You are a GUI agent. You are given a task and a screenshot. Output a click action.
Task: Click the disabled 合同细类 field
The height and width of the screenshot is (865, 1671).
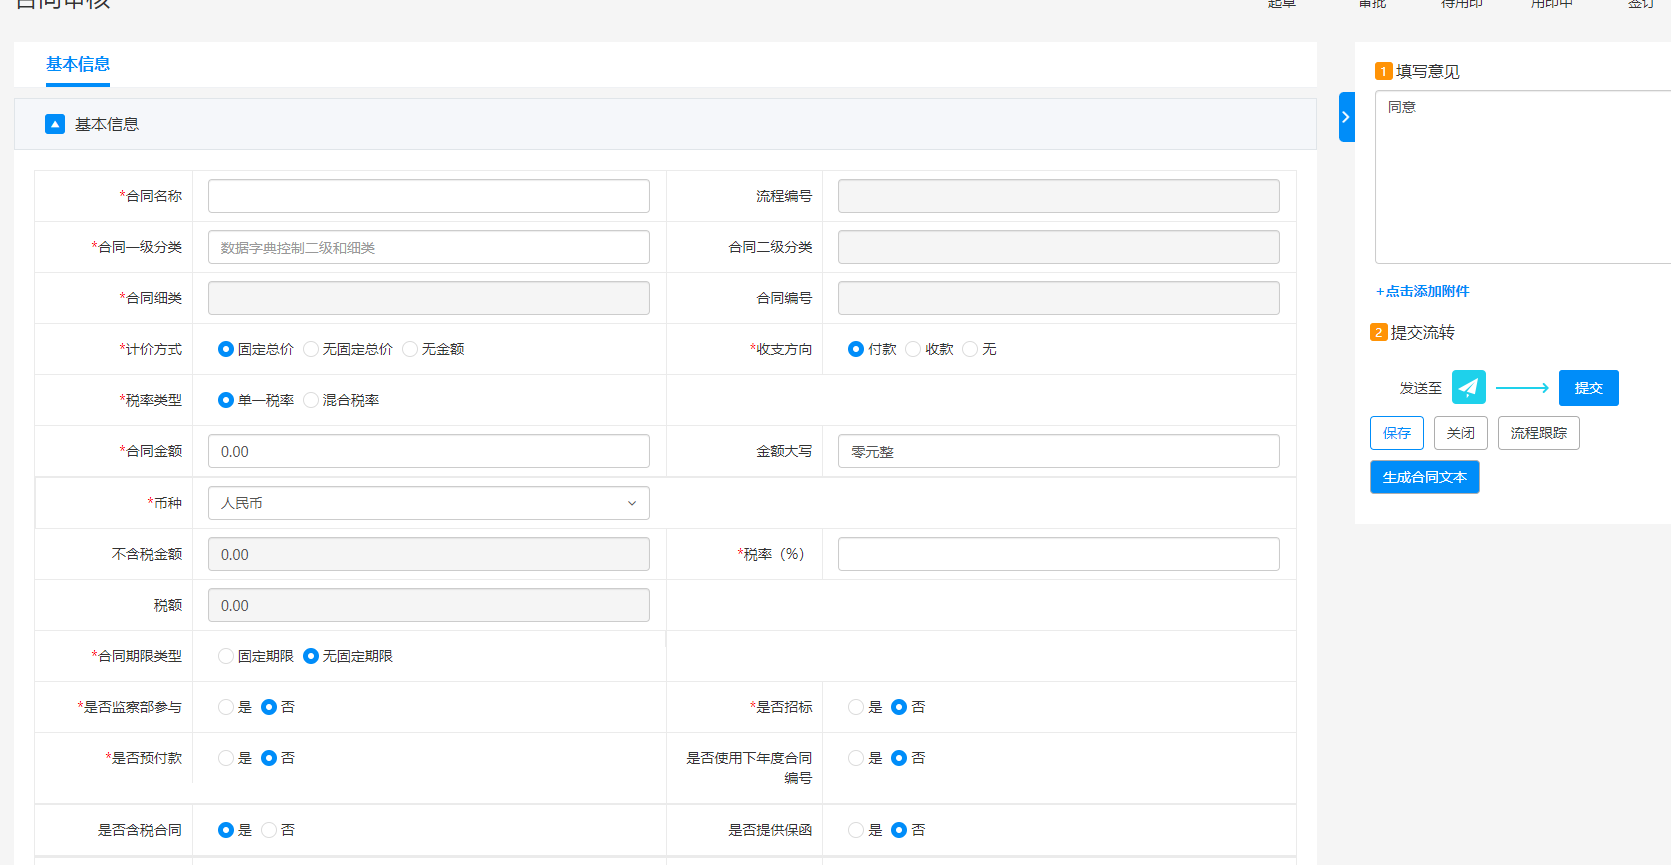click(x=428, y=298)
